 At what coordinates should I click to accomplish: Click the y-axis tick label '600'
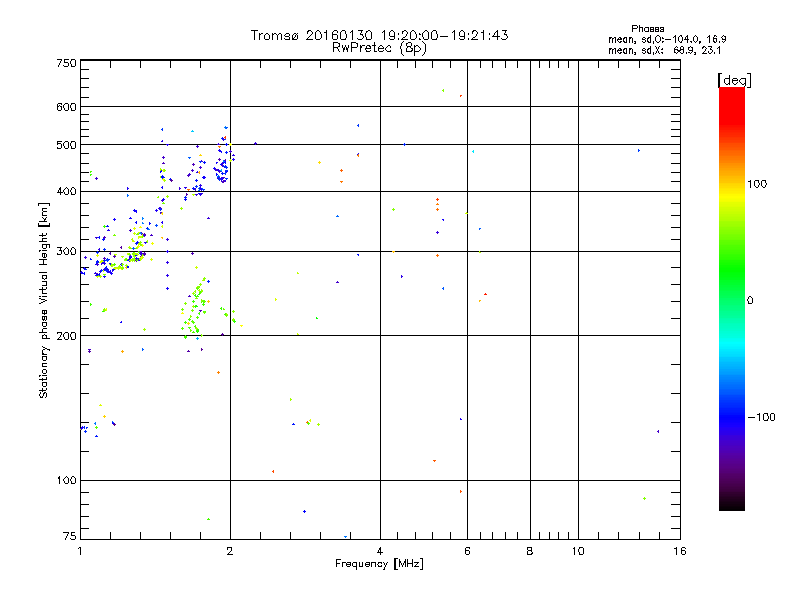point(66,107)
